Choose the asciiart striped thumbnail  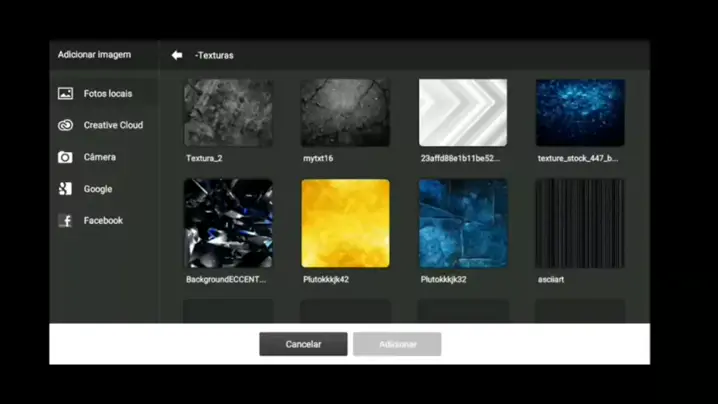580,223
